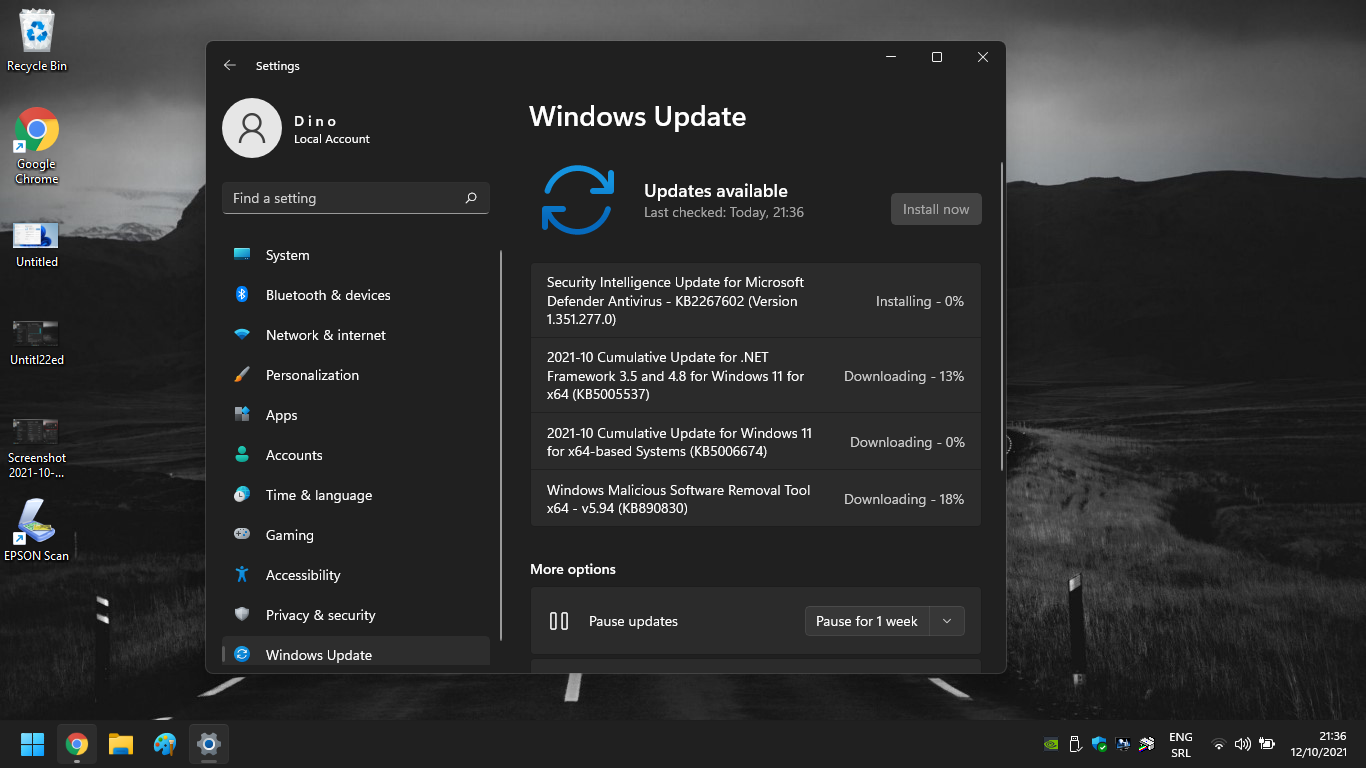This screenshot has width=1366, height=768.
Task: Click the Privacy & security shield icon
Action: [x=242, y=615]
